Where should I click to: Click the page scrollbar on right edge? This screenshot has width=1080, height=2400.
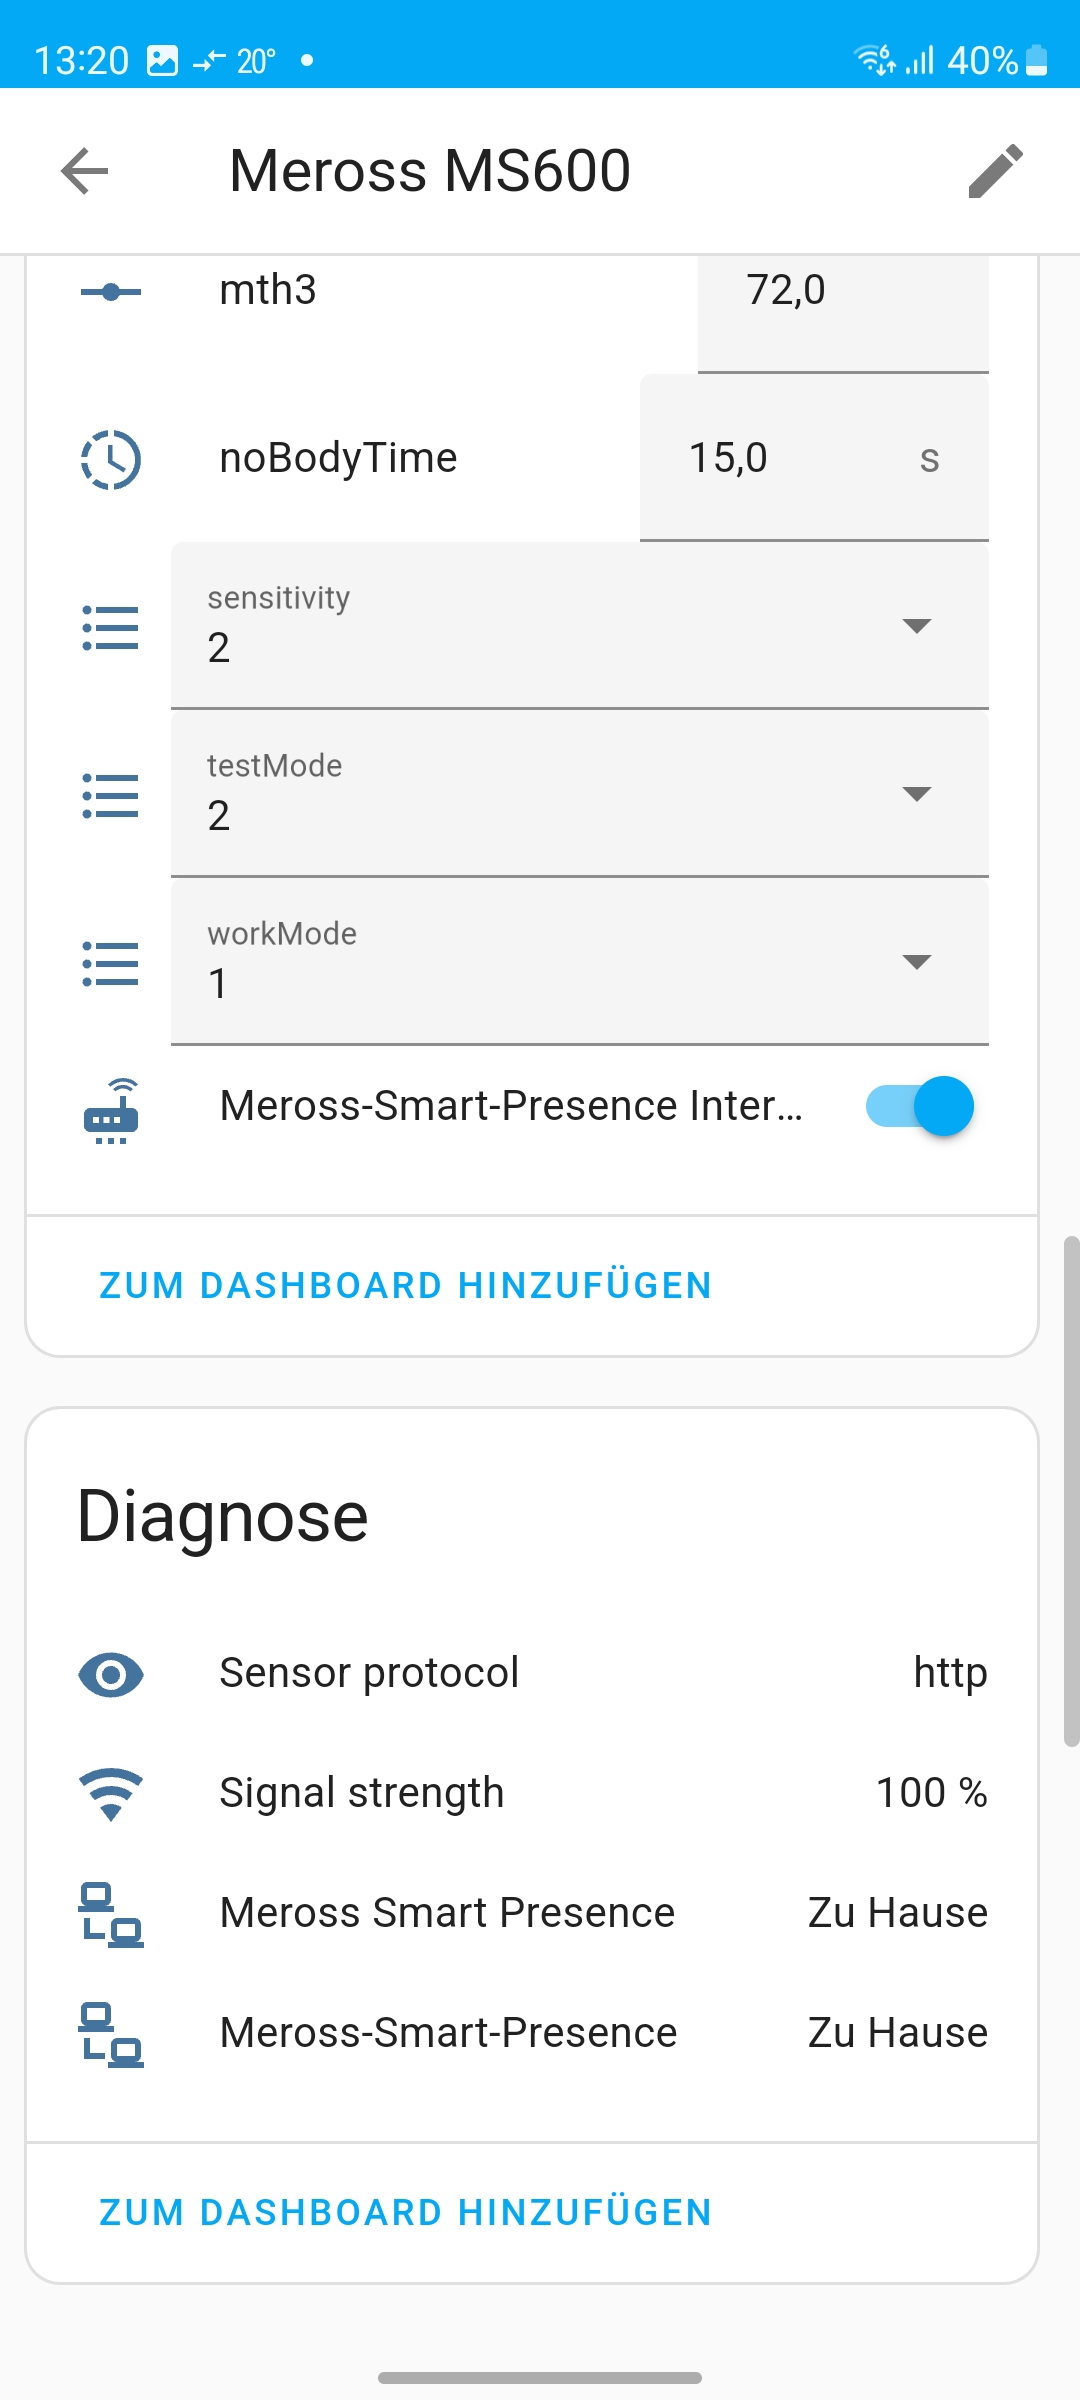pos(1071,1490)
